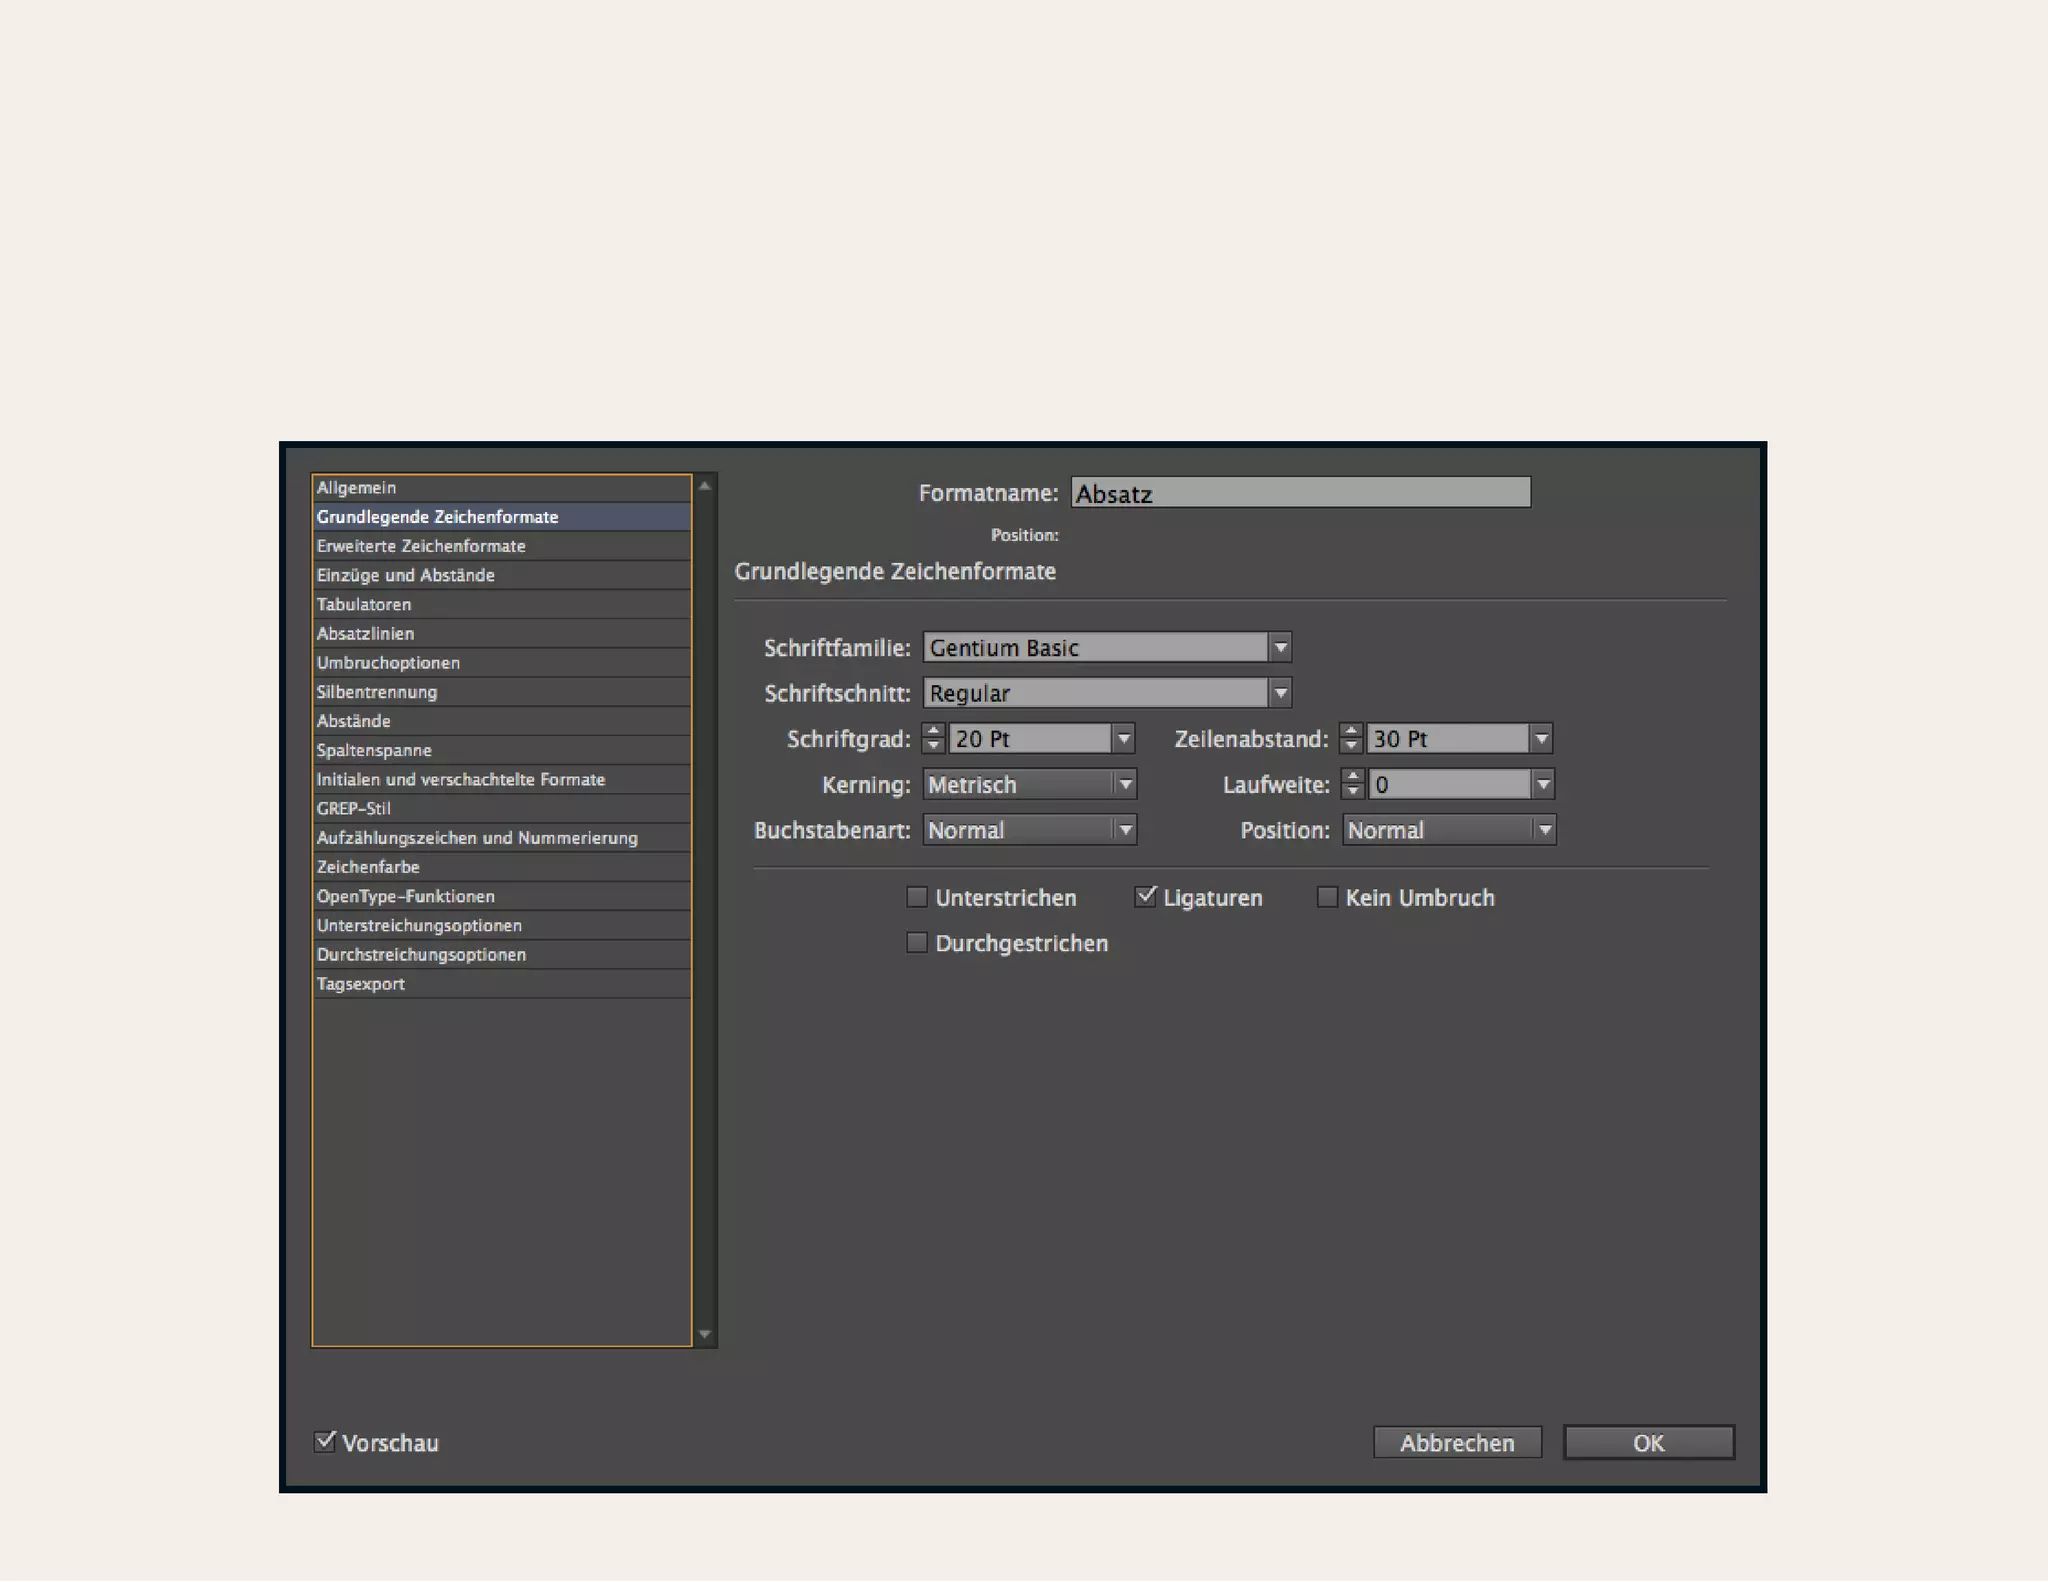Open the Schriftgrad size dropdown arrow
The image size is (2048, 1582).
(x=1124, y=739)
